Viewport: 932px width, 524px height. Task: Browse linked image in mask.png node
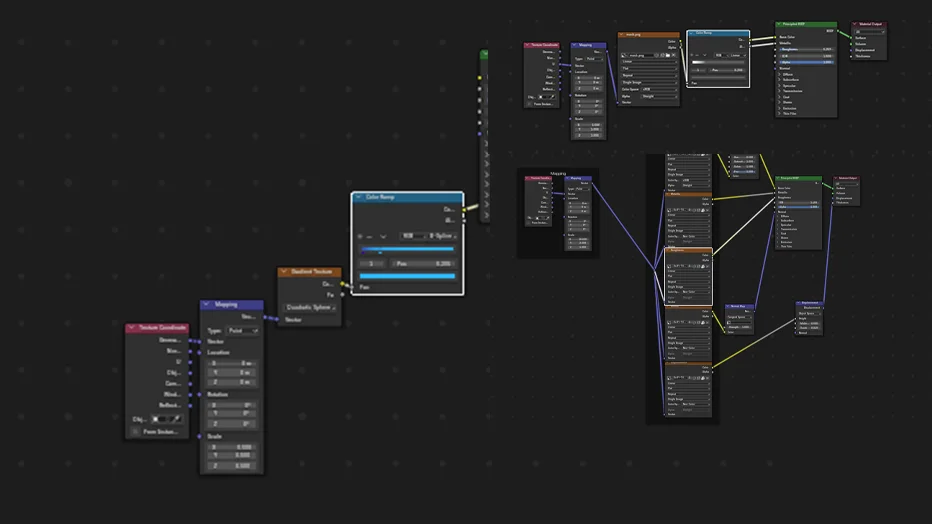(624, 55)
